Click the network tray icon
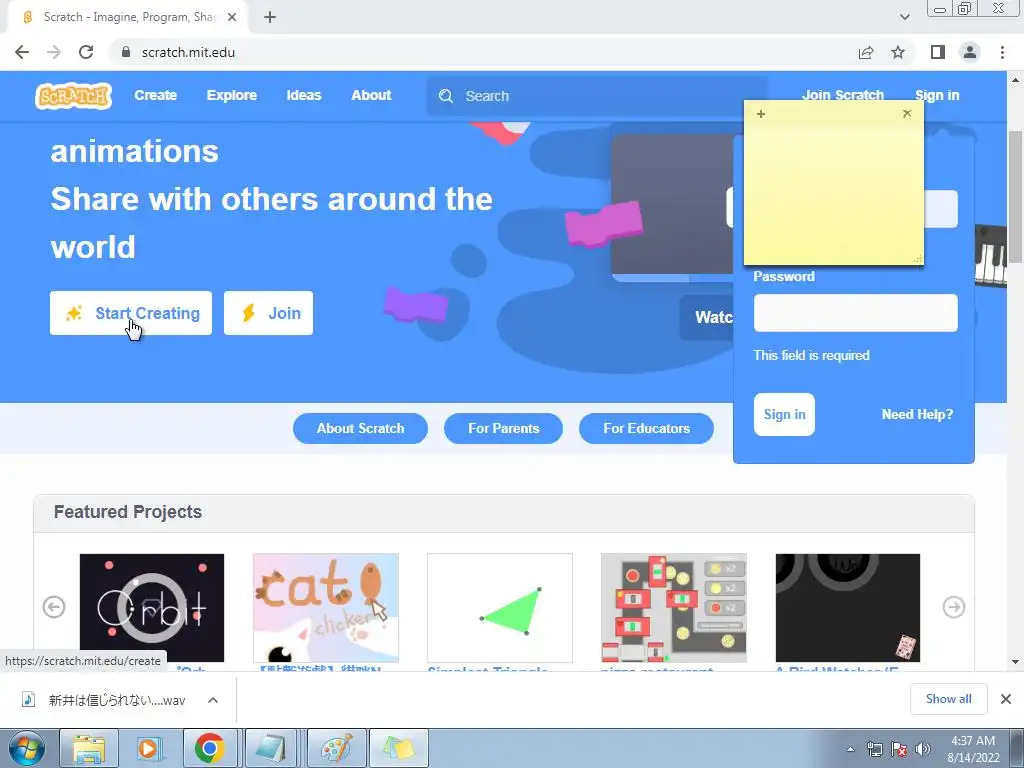The image size is (1024, 768). [x=874, y=749]
